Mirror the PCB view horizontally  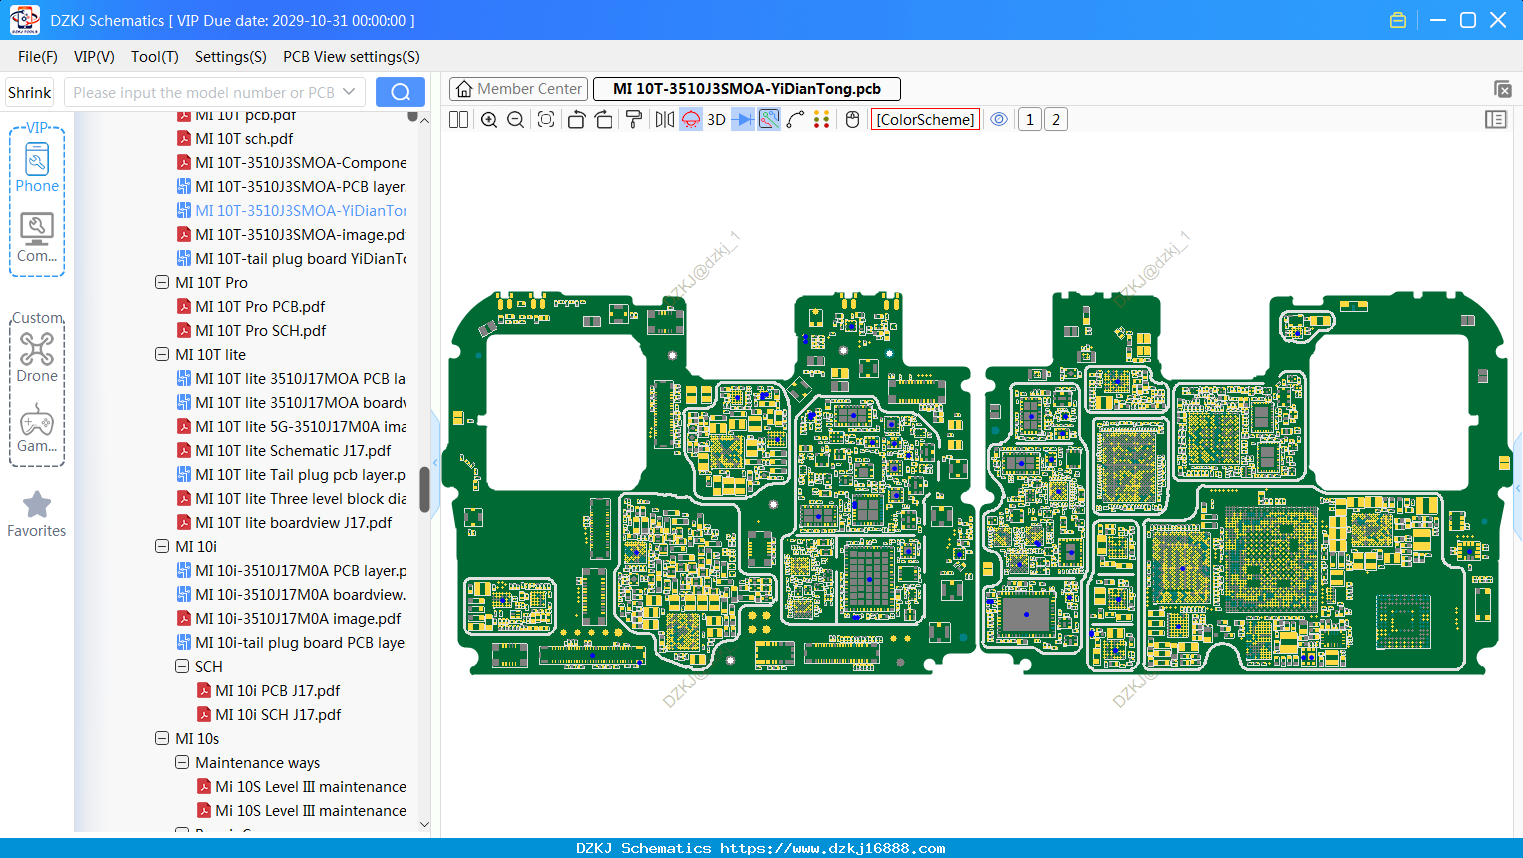(665, 120)
